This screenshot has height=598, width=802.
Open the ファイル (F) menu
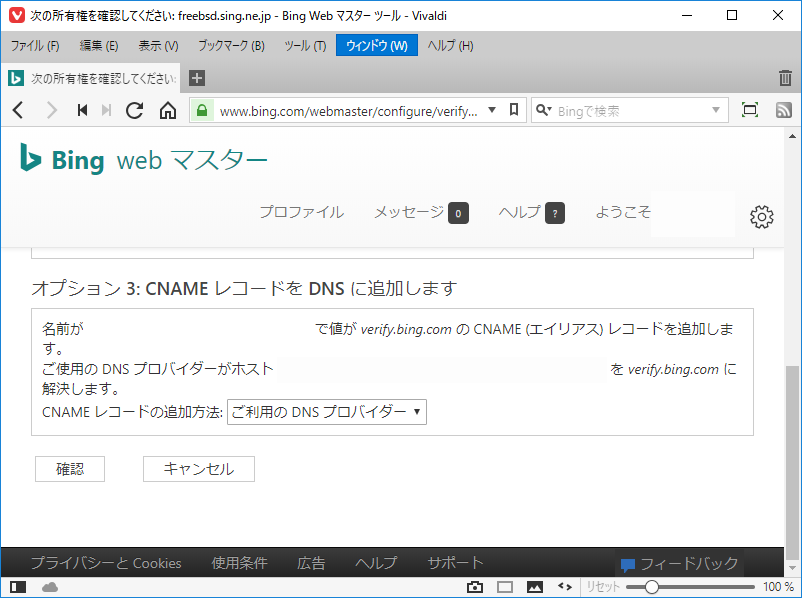[35, 46]
